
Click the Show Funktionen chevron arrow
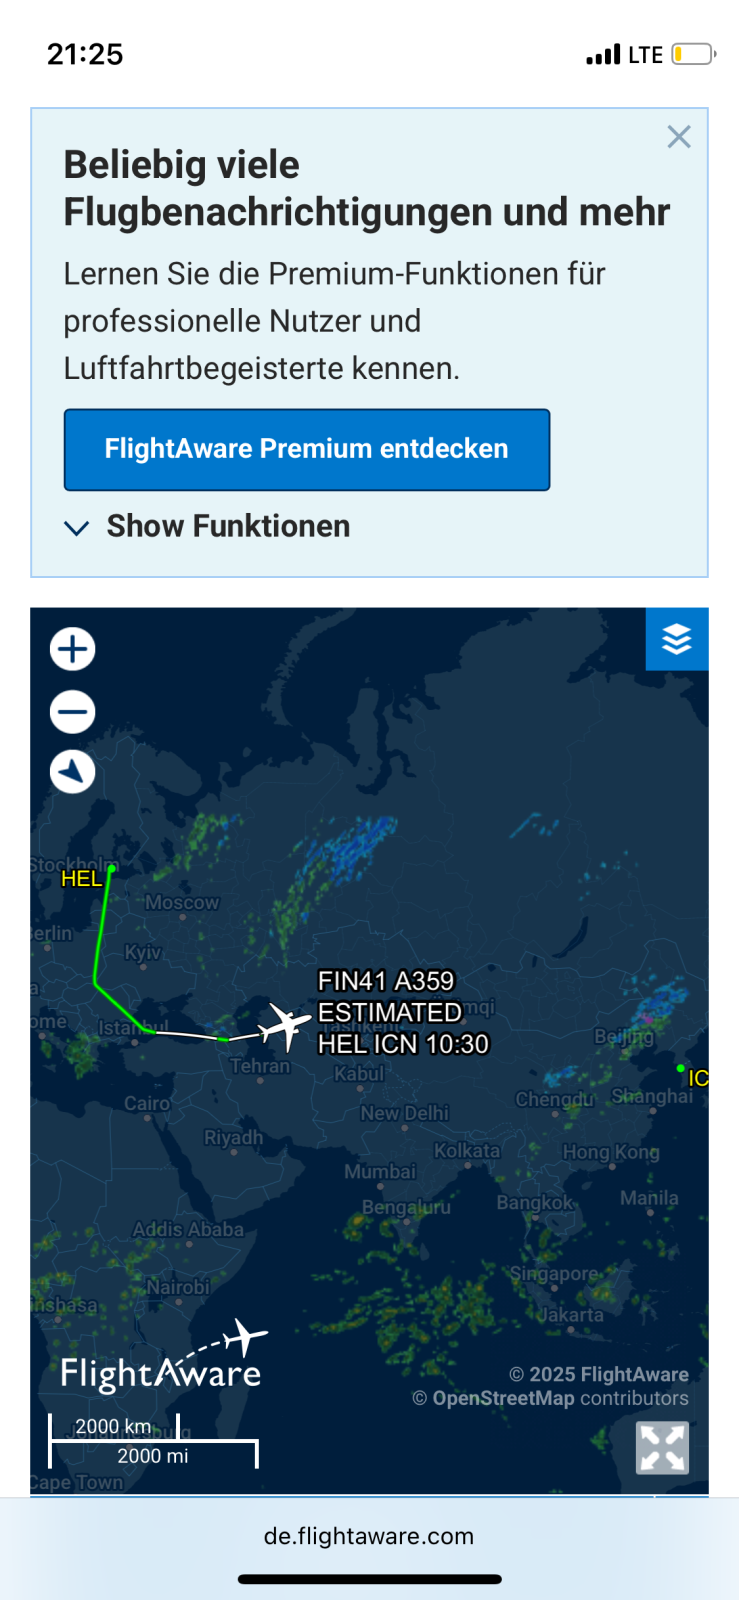pyautogui.click(x=77, y=527)
